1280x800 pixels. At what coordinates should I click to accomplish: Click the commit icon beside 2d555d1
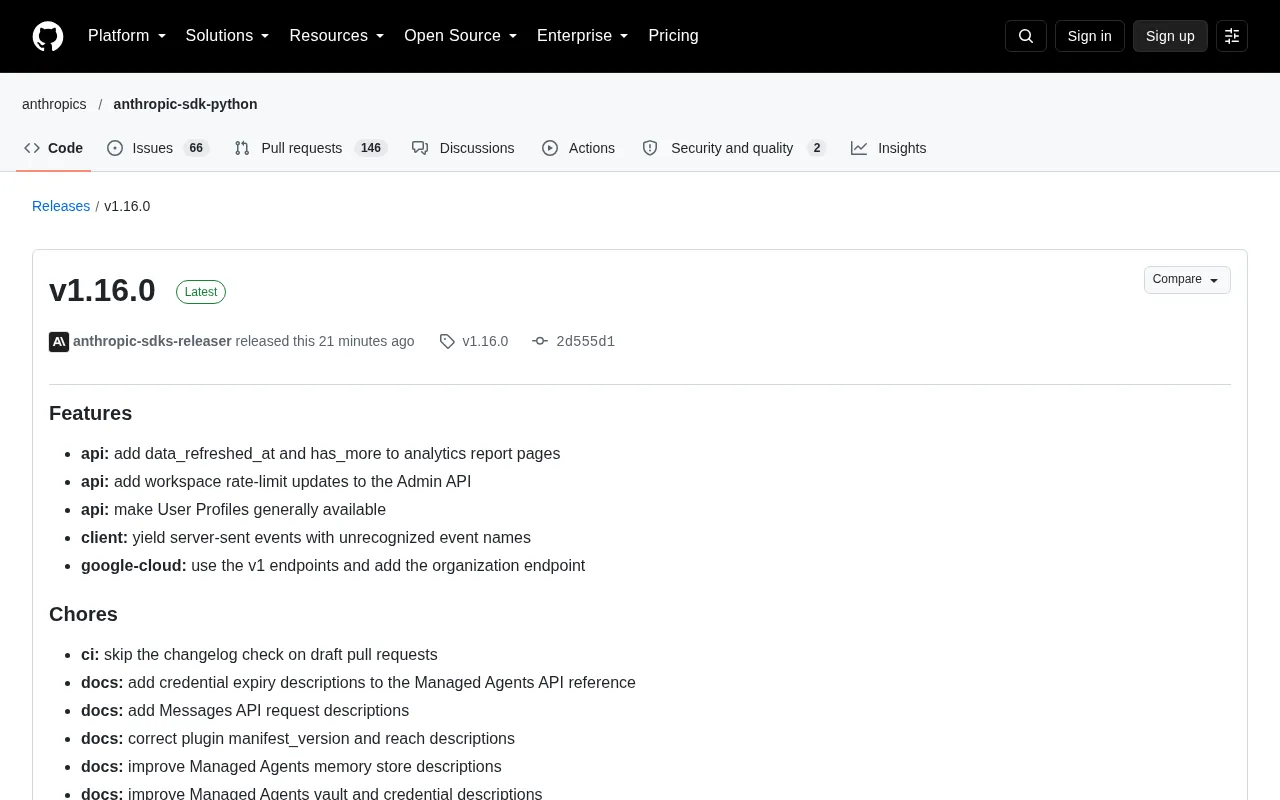click(x=540, y=342)
